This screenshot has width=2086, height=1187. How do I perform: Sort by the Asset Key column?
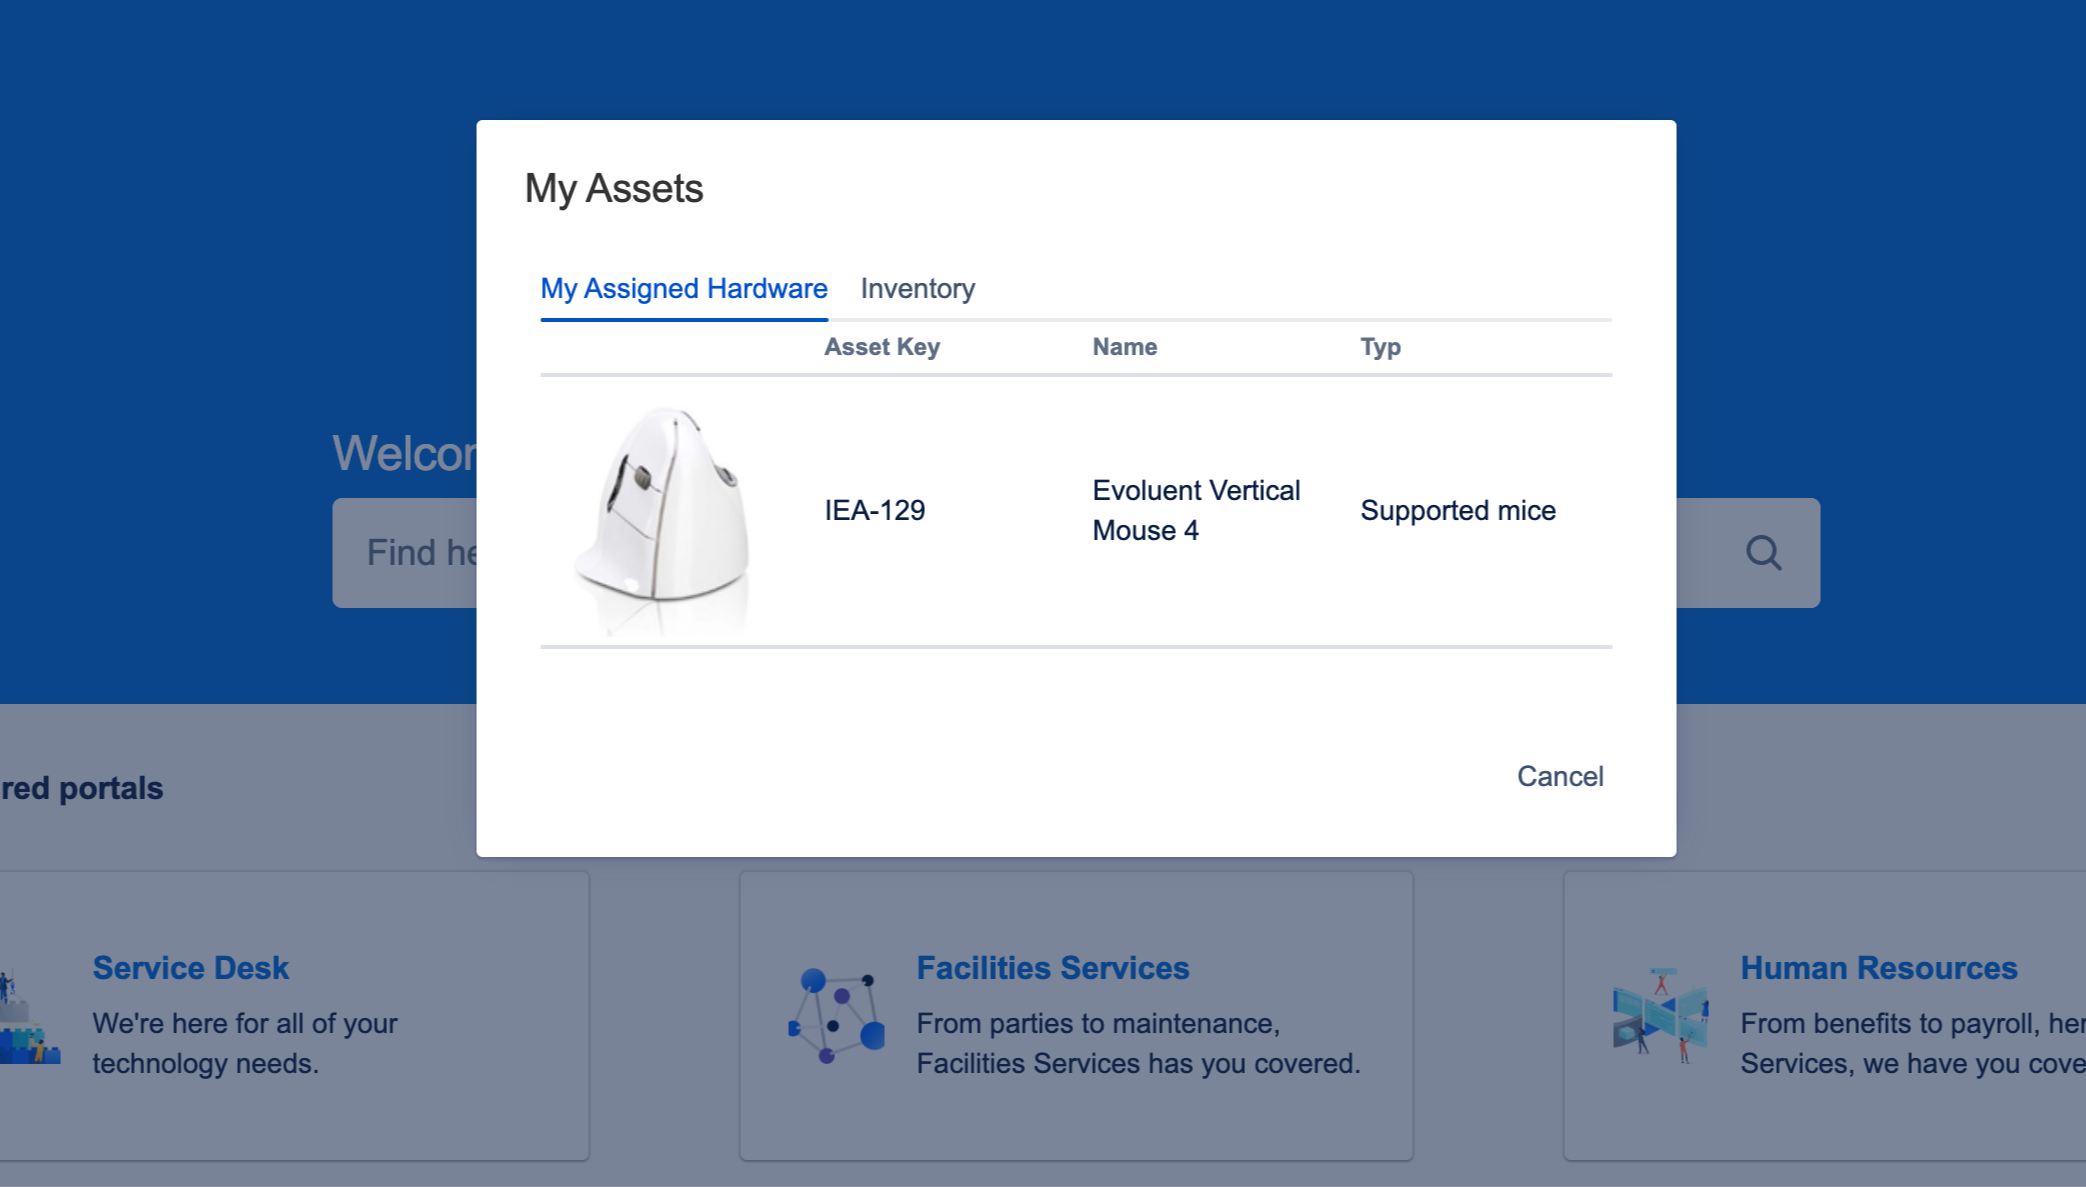(881, 346)
